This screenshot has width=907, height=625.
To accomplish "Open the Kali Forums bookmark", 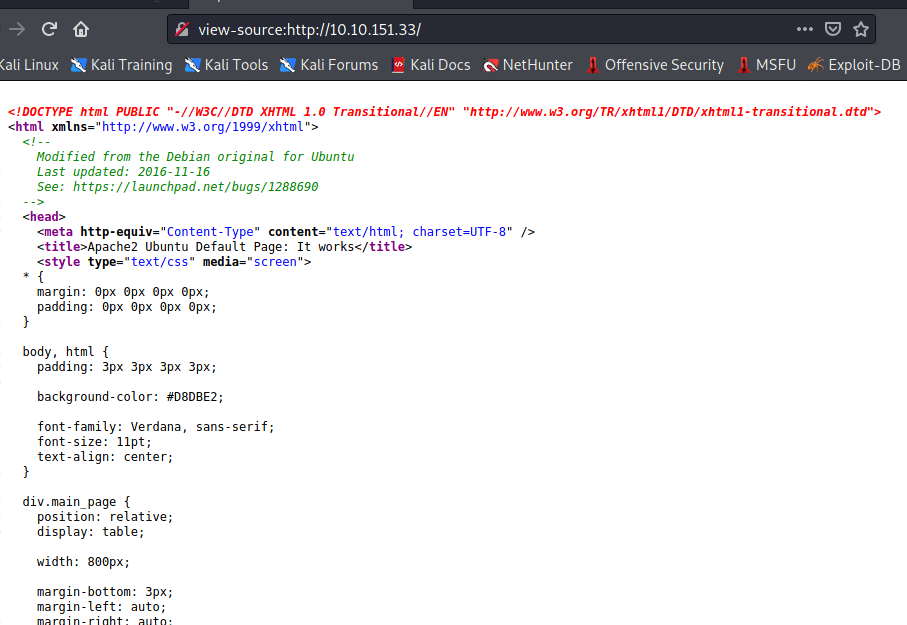I will 329,65.
